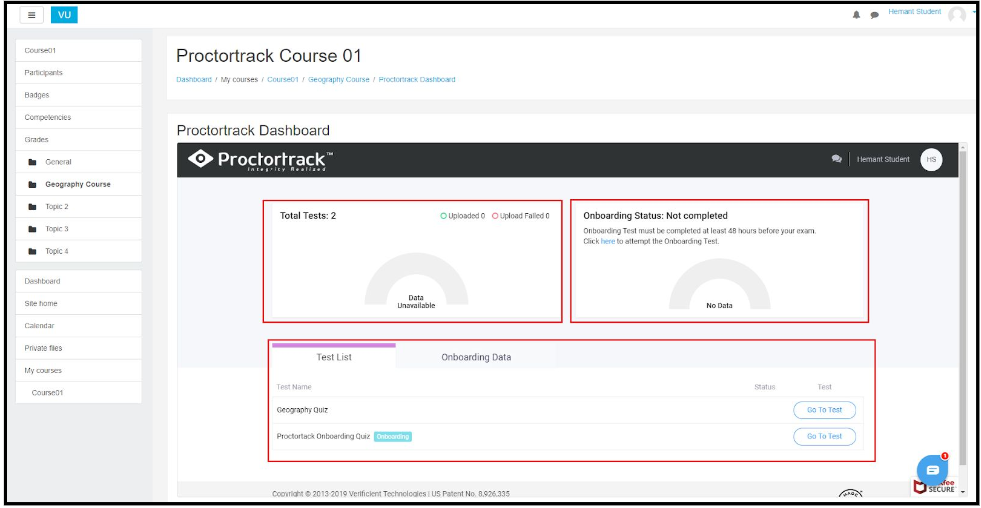Click Topic 2 folder icon
The image size is (981, 508).
point(33,207)
